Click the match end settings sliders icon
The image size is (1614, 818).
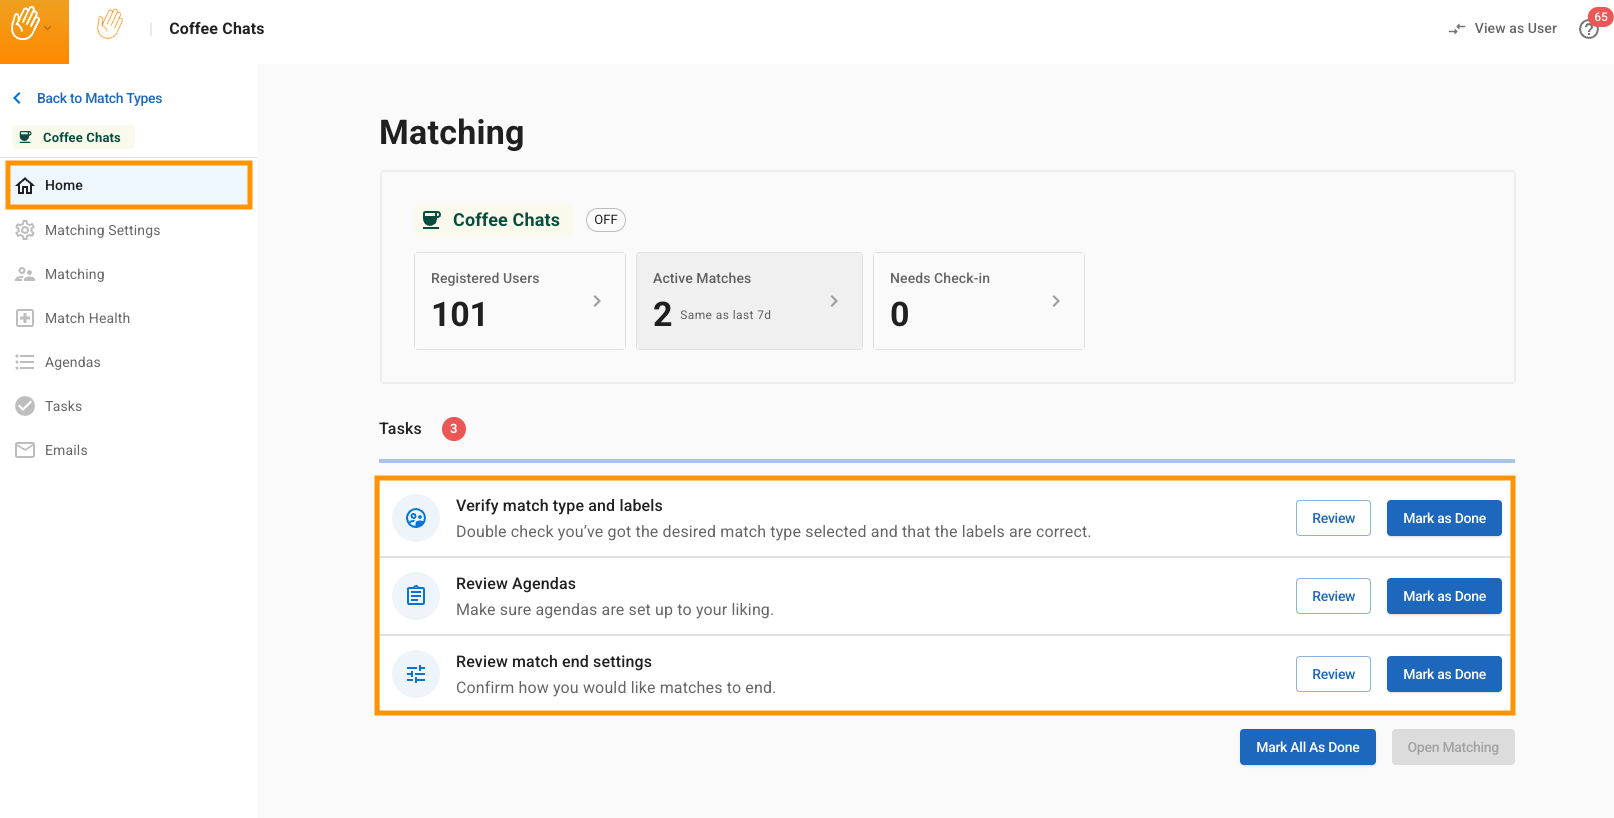click(416, 674)
